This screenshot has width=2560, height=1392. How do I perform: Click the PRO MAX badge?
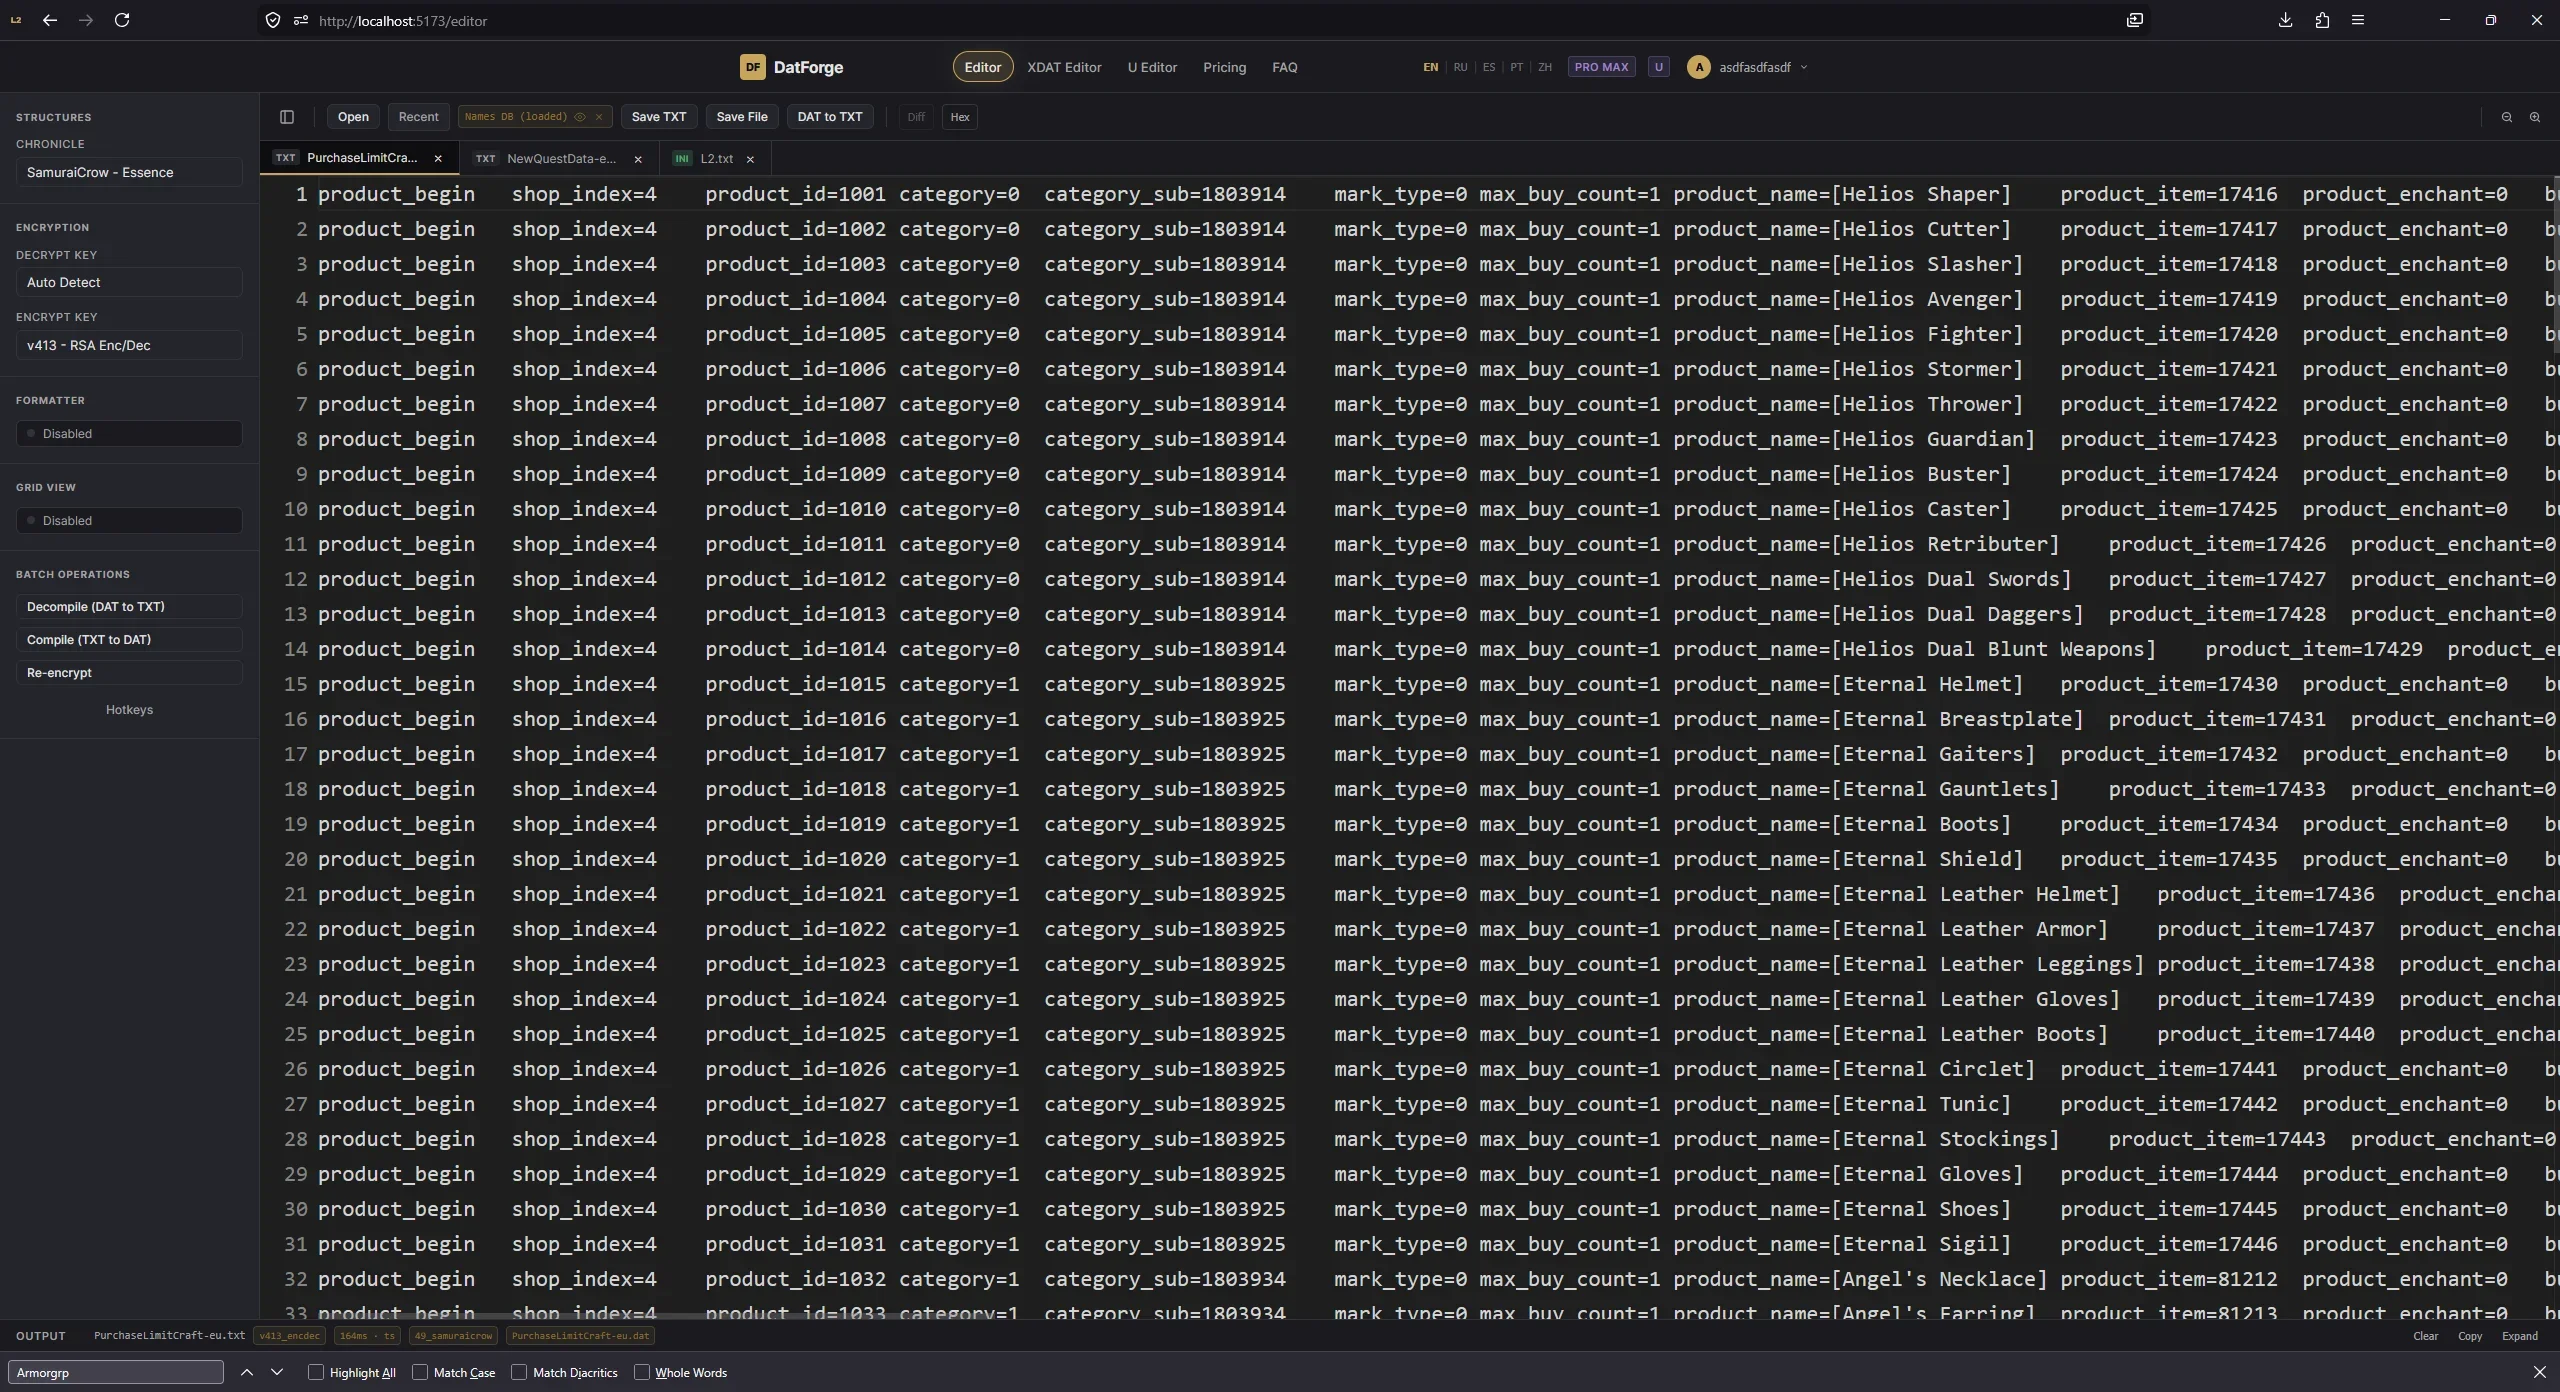(1601, 67)
